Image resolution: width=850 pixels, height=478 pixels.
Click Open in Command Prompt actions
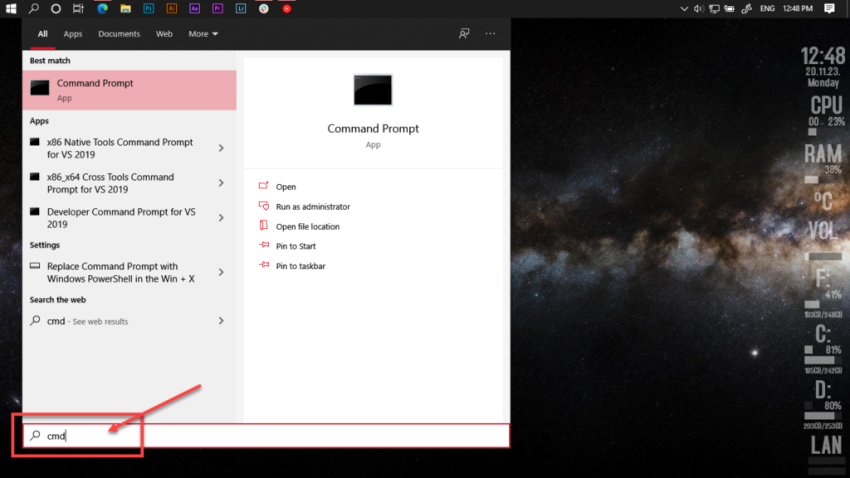click(286, 186)
